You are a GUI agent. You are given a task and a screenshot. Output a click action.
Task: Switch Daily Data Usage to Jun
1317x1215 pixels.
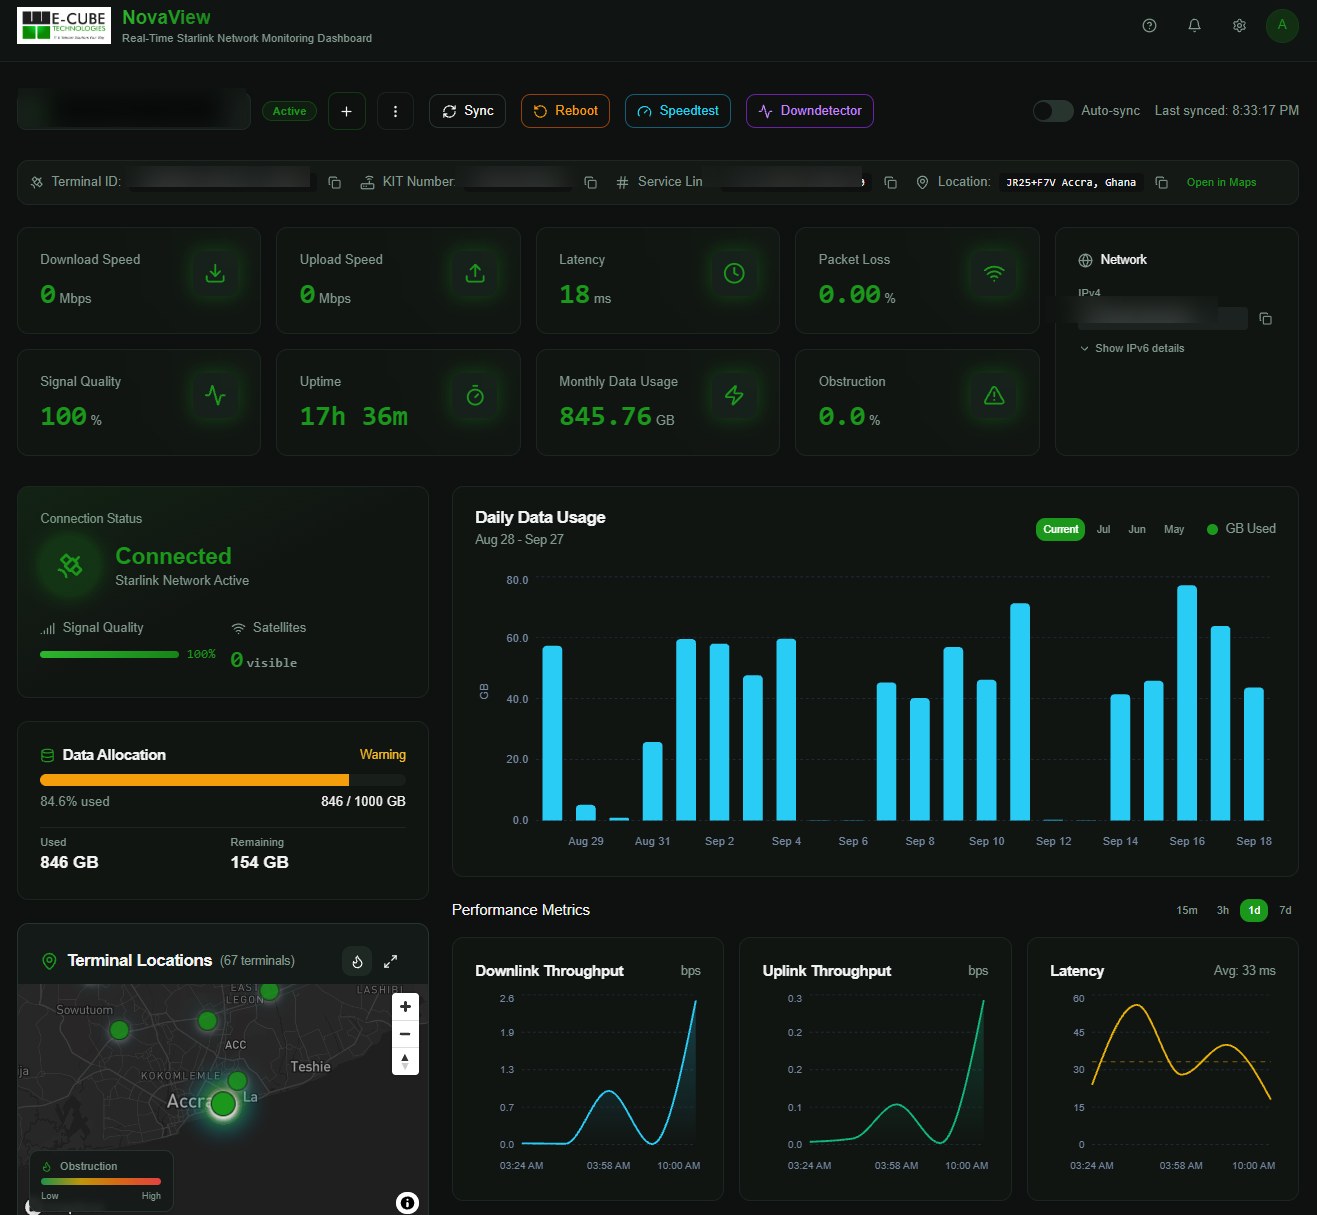1137,529
